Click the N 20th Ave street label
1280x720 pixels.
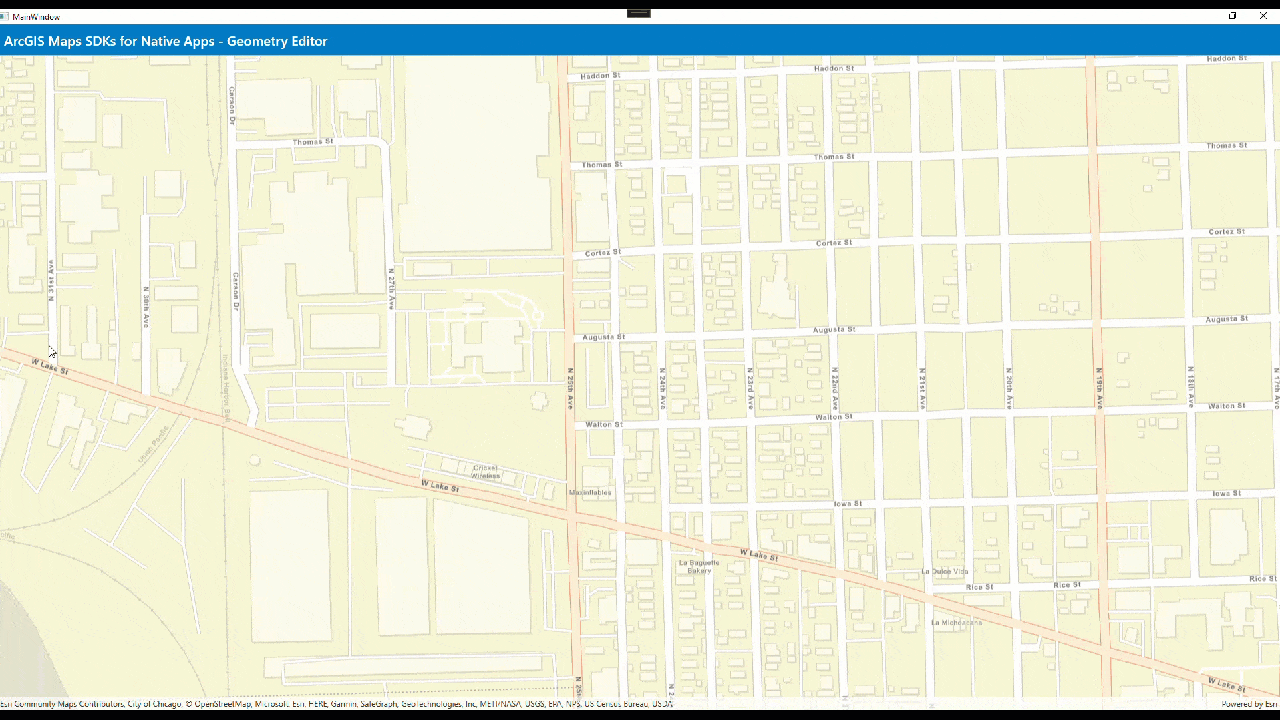(1007, 388)
